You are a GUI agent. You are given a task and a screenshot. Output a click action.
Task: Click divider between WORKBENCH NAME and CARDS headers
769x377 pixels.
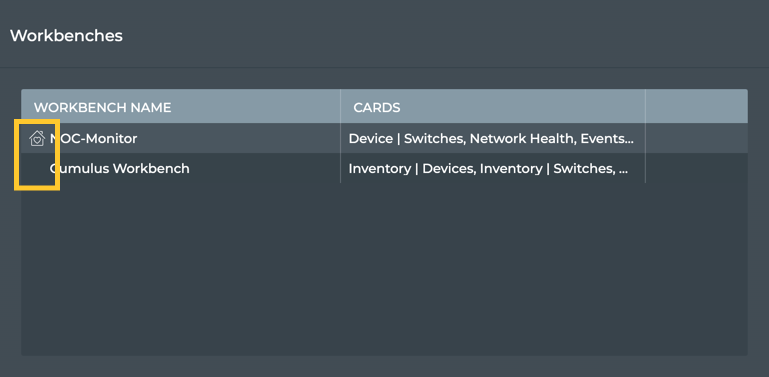340,106
